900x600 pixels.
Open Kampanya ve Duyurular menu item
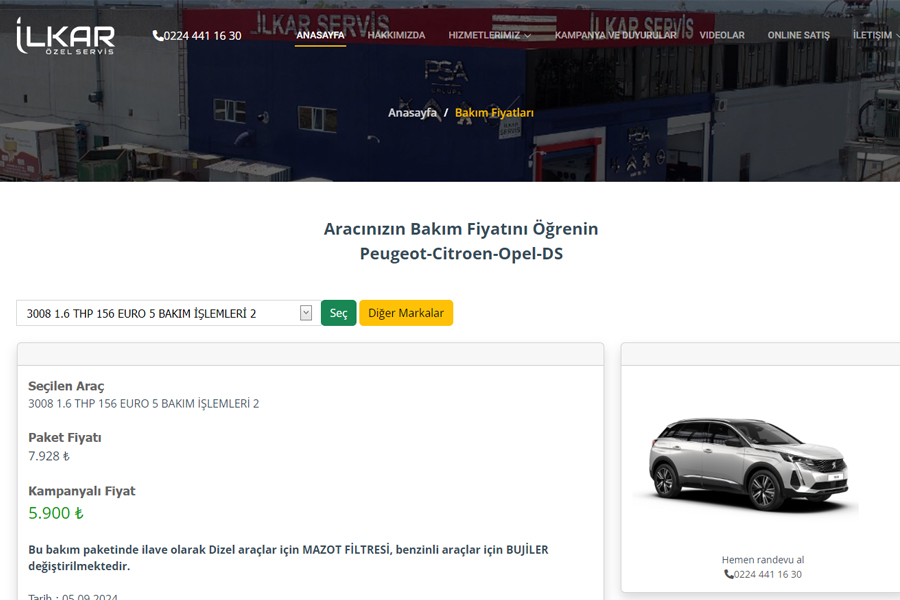tap(615, 35)
